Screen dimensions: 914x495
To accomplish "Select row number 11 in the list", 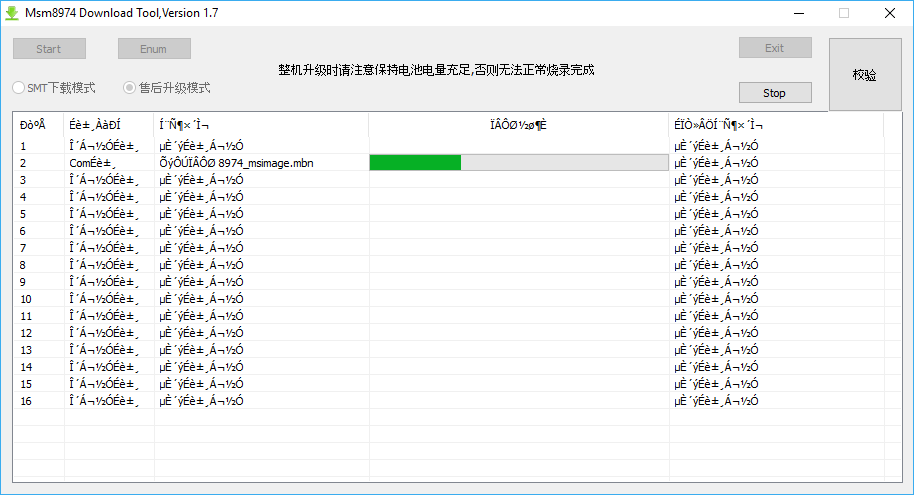I will coord(26,315).
